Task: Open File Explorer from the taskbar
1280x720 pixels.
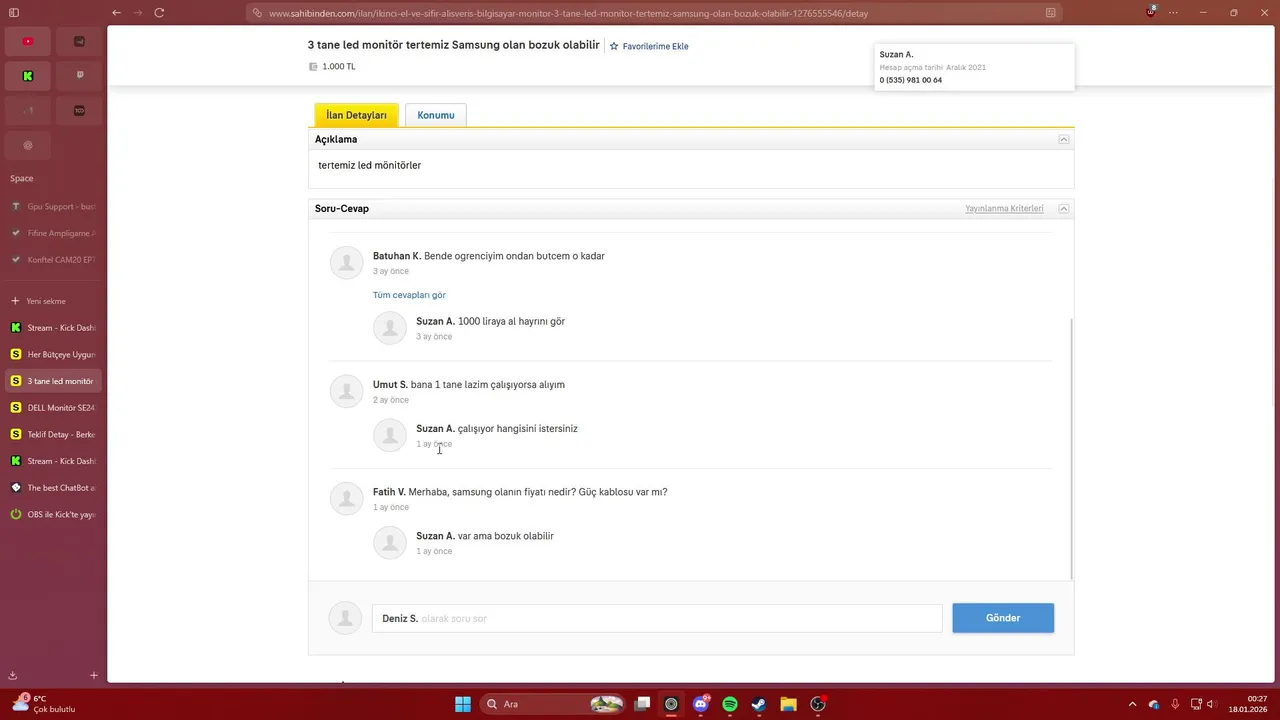Action: [788, 704]
